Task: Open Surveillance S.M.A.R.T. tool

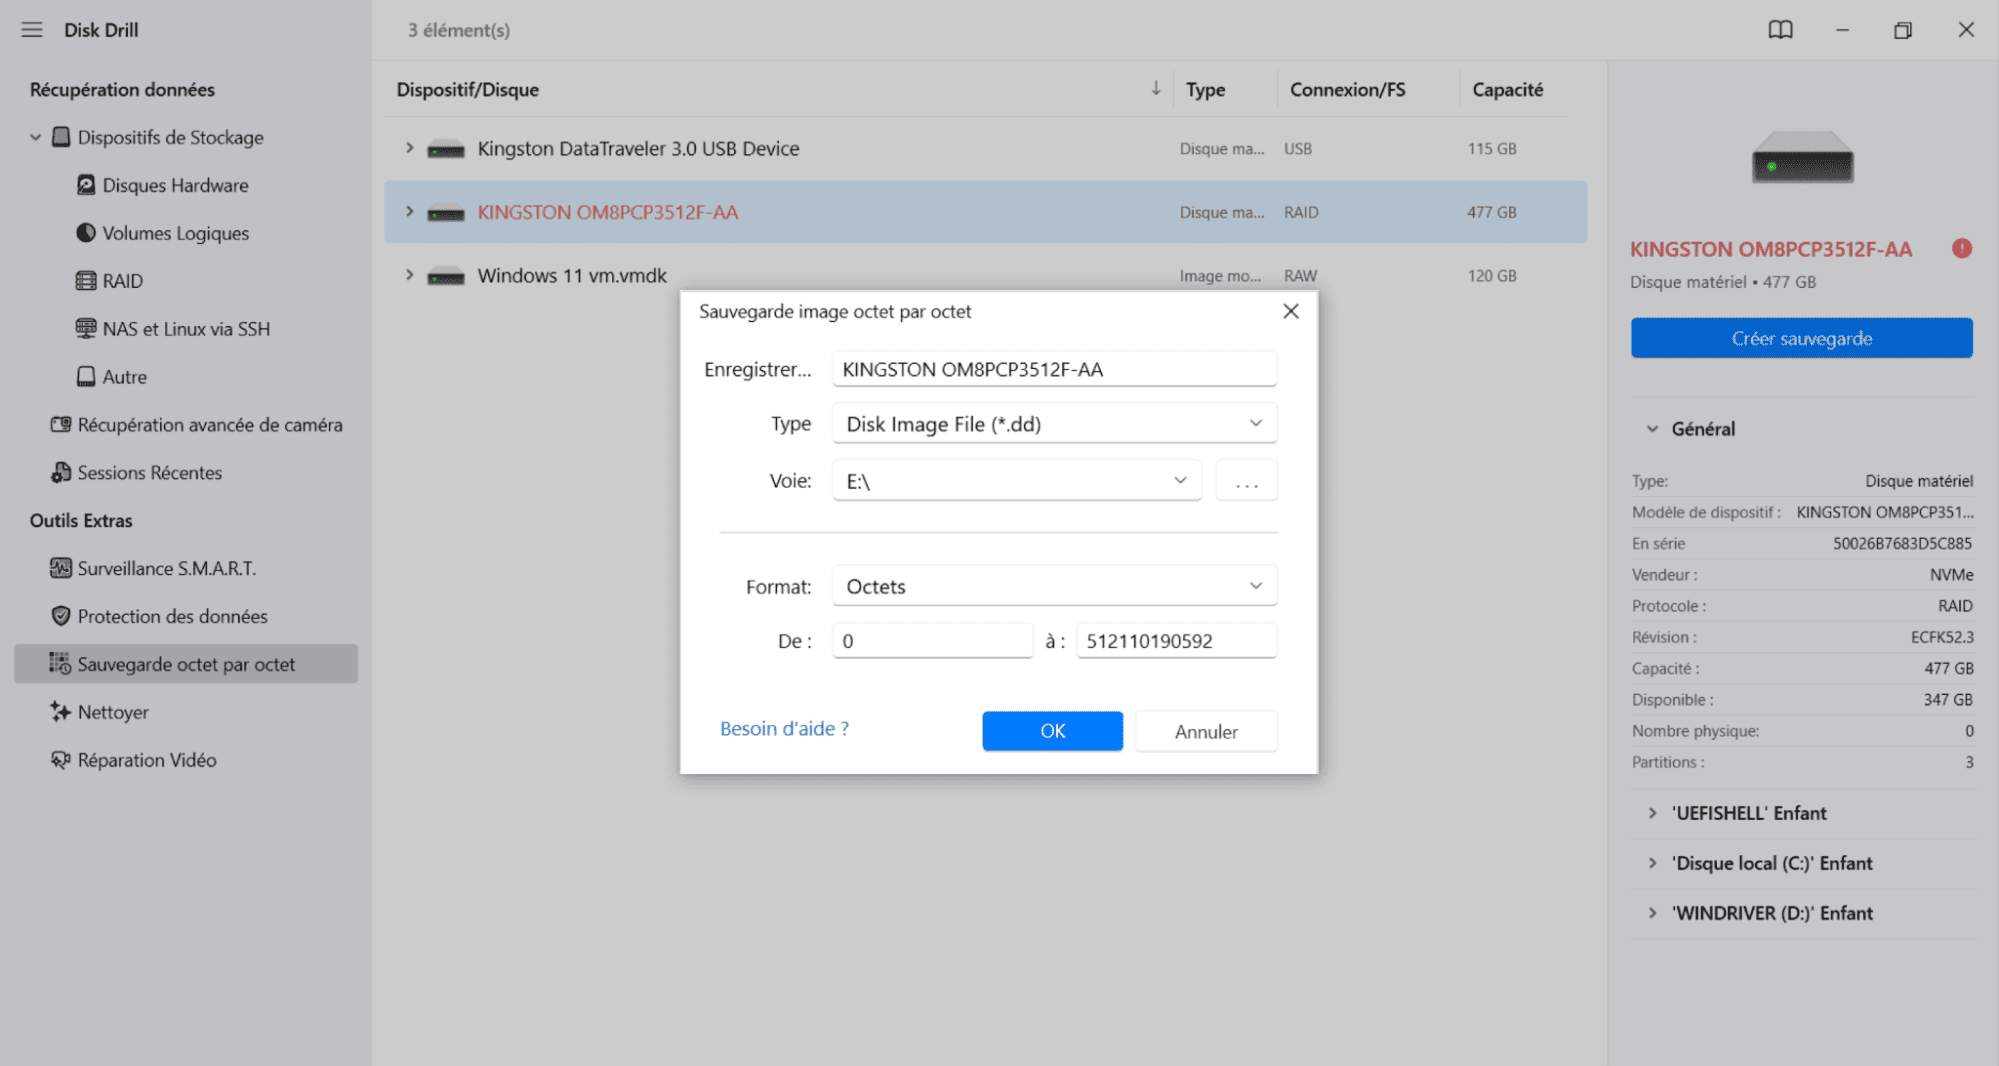Action: click(x=167, y=568)
